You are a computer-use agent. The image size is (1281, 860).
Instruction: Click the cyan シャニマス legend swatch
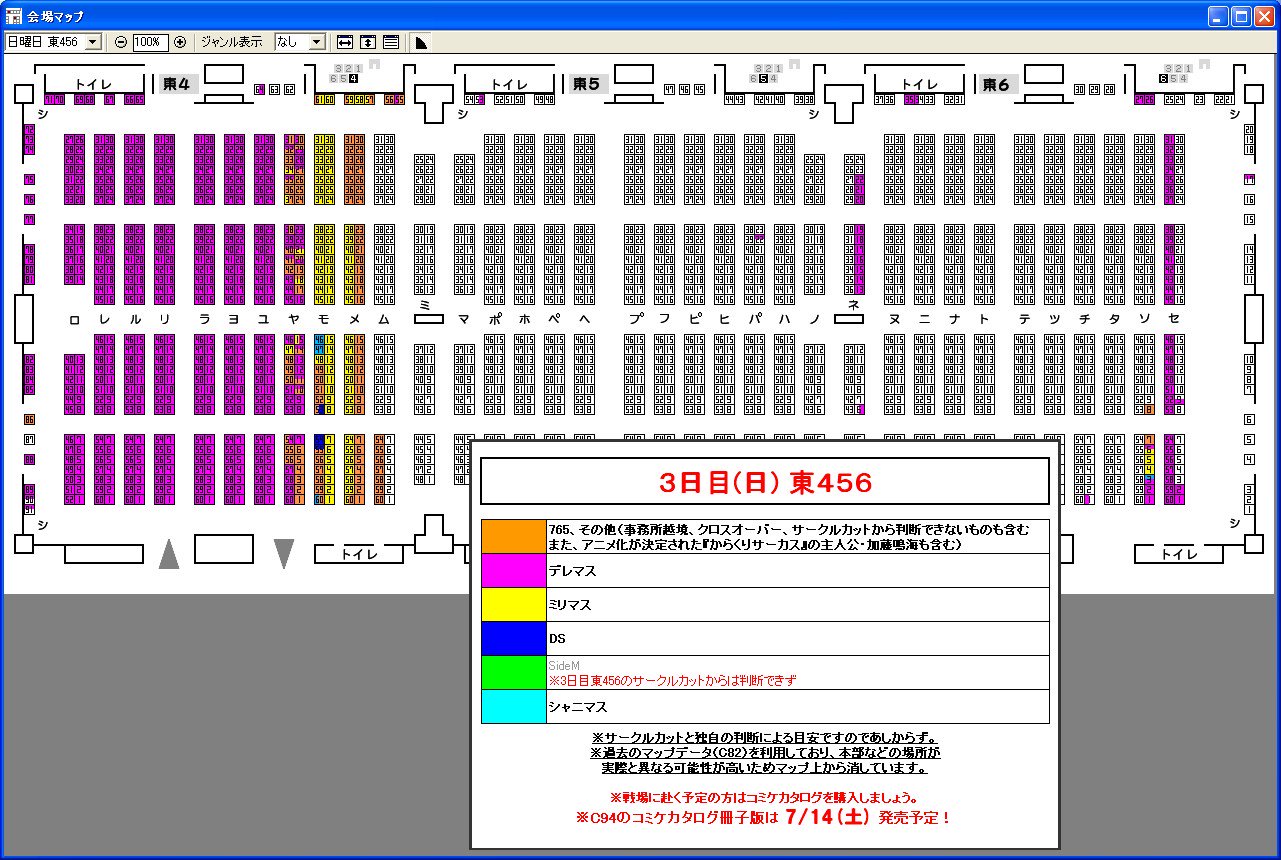coord(514,706)
